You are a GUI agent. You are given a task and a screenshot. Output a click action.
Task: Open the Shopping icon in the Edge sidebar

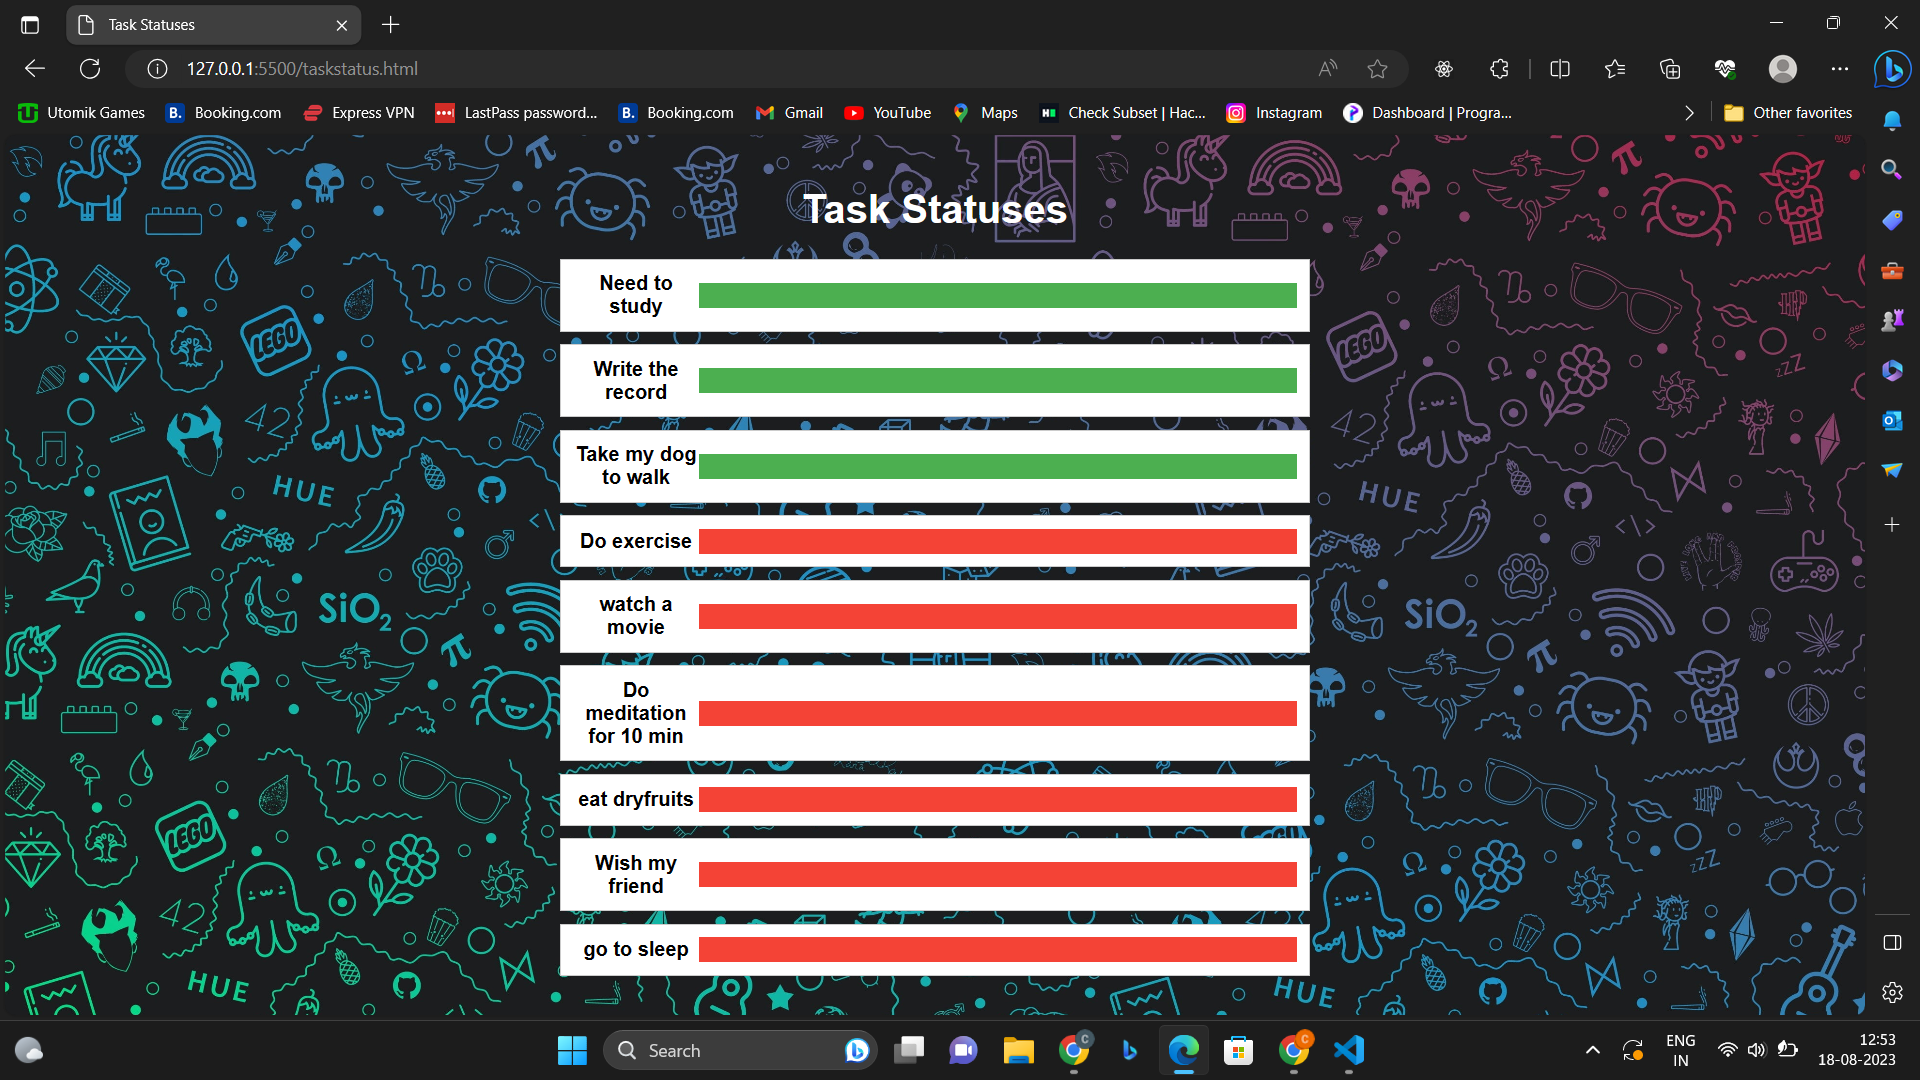click(x=1892, y=220)
